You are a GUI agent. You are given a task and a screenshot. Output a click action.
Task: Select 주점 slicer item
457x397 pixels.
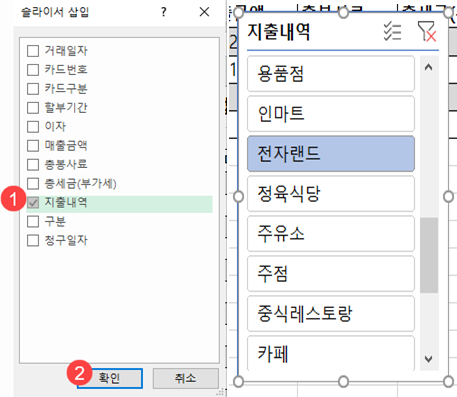331,274
